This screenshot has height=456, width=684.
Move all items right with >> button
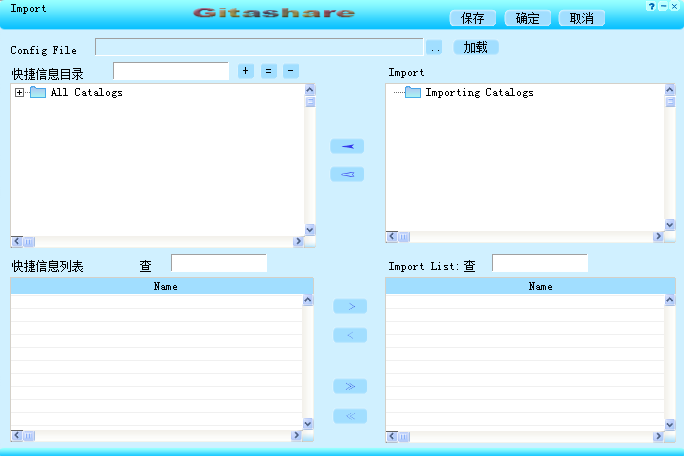pyautogui.click(x=350, y=386)
